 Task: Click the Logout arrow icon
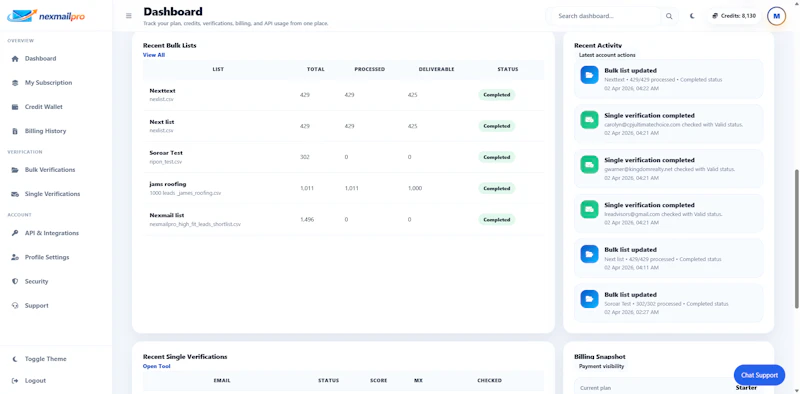[15, 381]
